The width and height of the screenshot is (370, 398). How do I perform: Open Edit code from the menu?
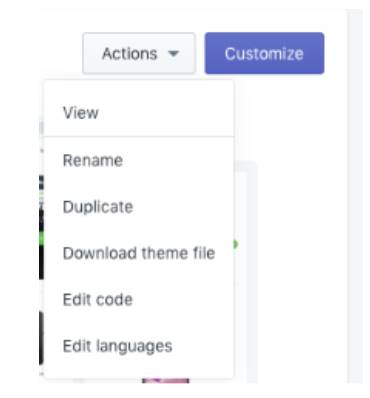tap(139, 299)
